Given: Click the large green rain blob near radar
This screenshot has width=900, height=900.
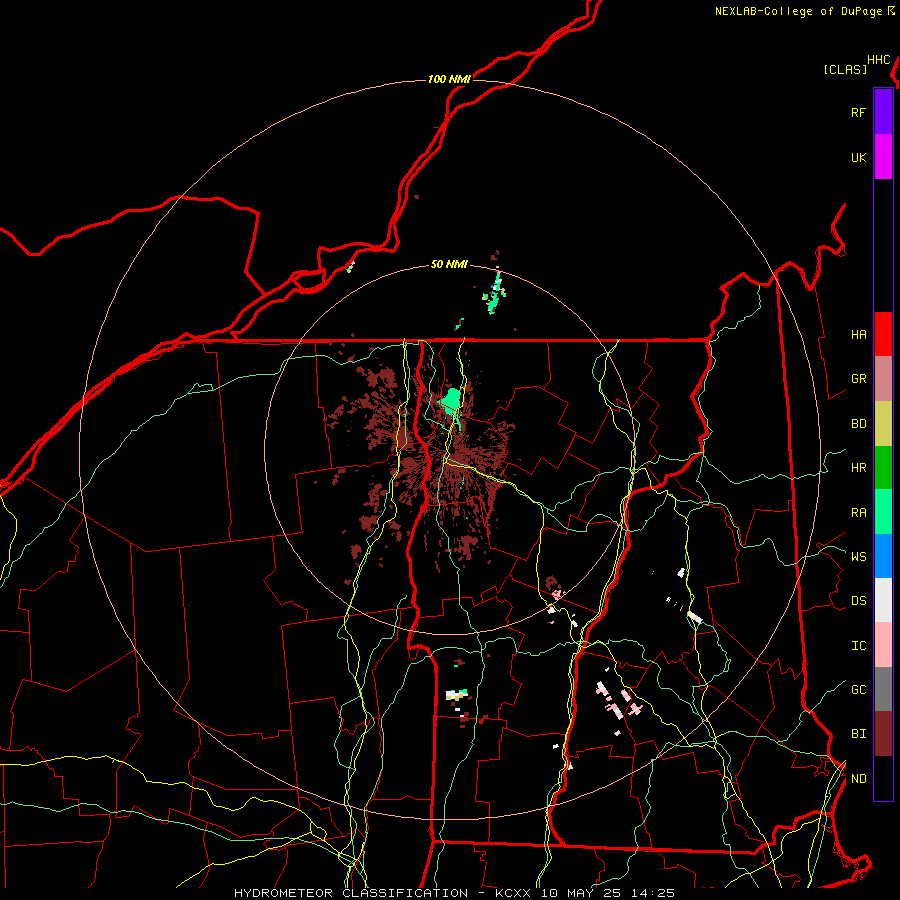Looking at the screenshot, I should (x=451, y=400).
